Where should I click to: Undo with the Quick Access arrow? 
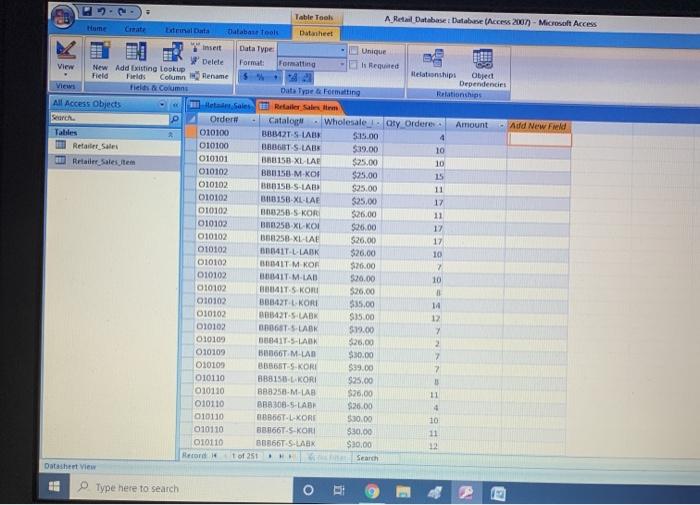[101, 12]
